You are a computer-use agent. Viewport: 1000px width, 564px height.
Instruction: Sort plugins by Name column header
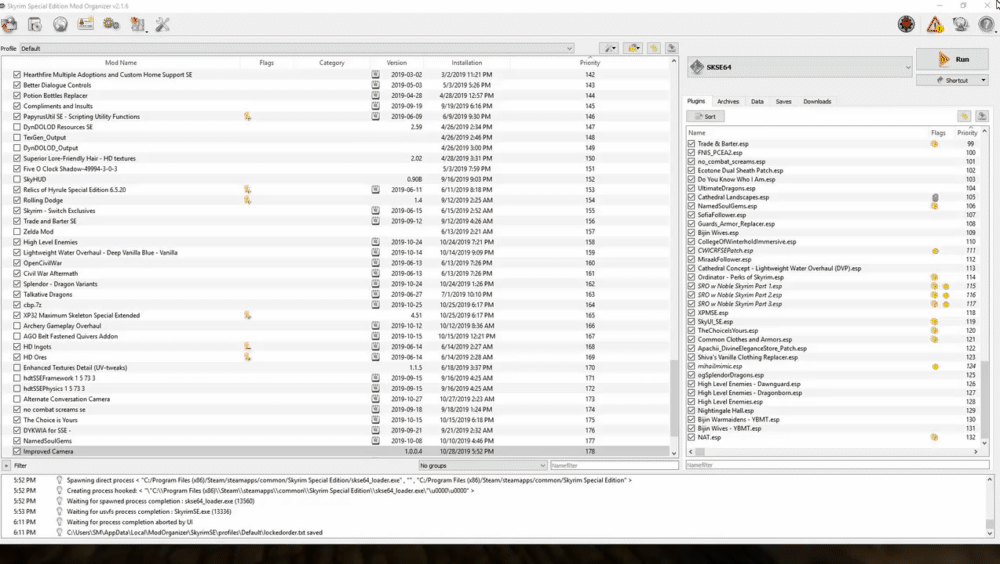807,133
